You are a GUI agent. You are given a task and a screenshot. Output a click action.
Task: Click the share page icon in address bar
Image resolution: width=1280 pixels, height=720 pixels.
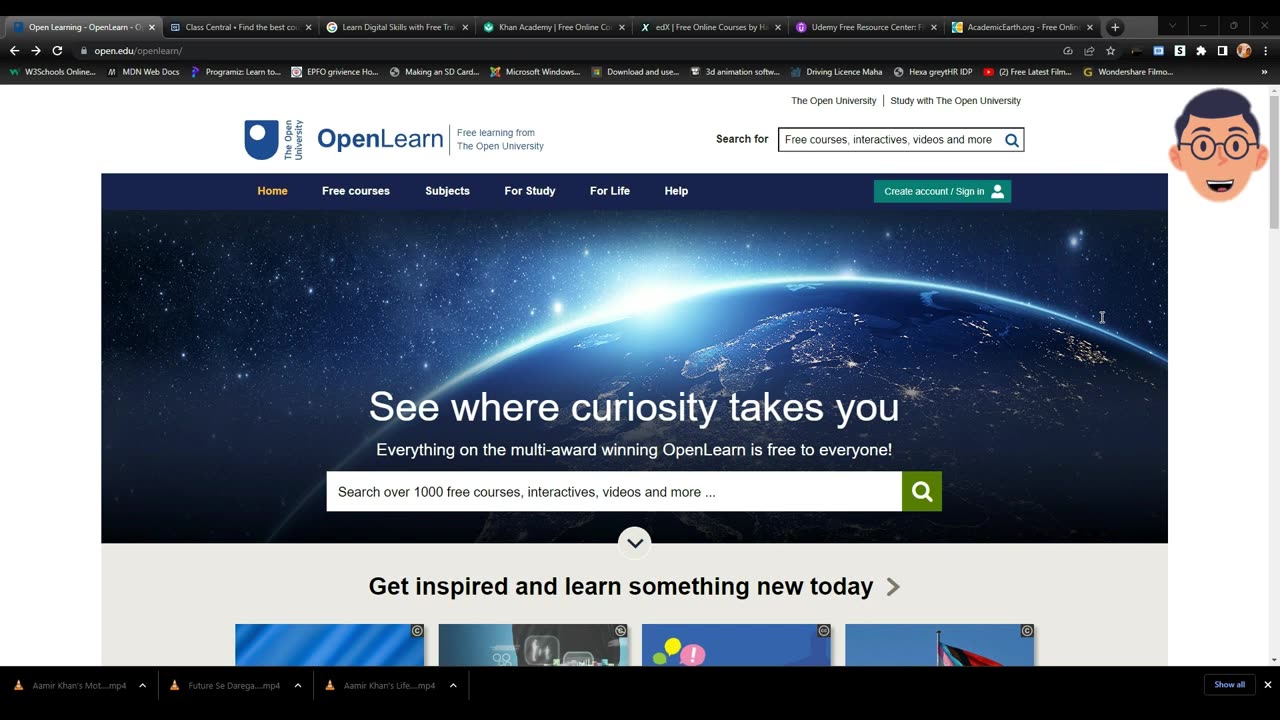(x=1089, y=51)
